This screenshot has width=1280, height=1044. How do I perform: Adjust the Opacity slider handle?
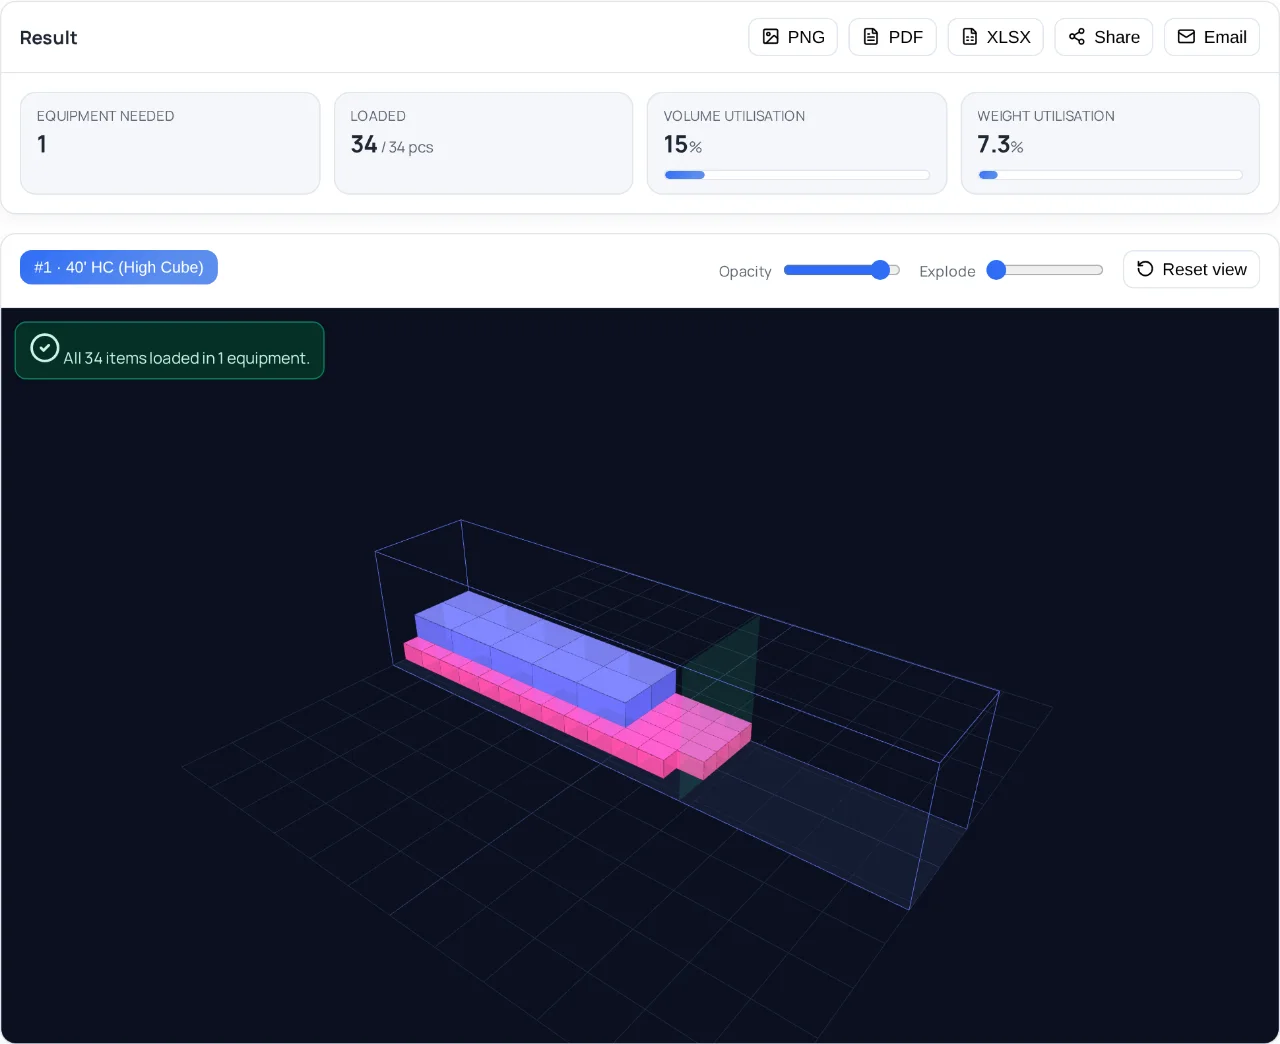[x=880, y=270]
